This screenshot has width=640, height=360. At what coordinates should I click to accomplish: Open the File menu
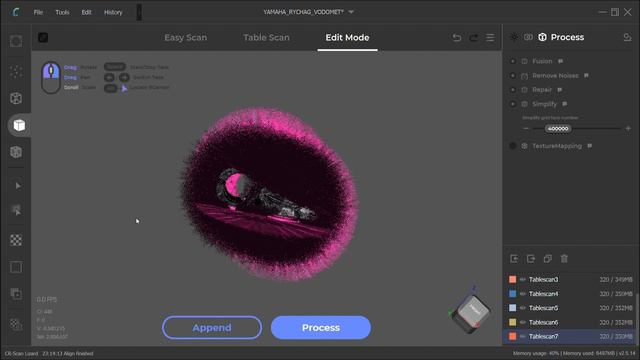click(x=38, y=12)
